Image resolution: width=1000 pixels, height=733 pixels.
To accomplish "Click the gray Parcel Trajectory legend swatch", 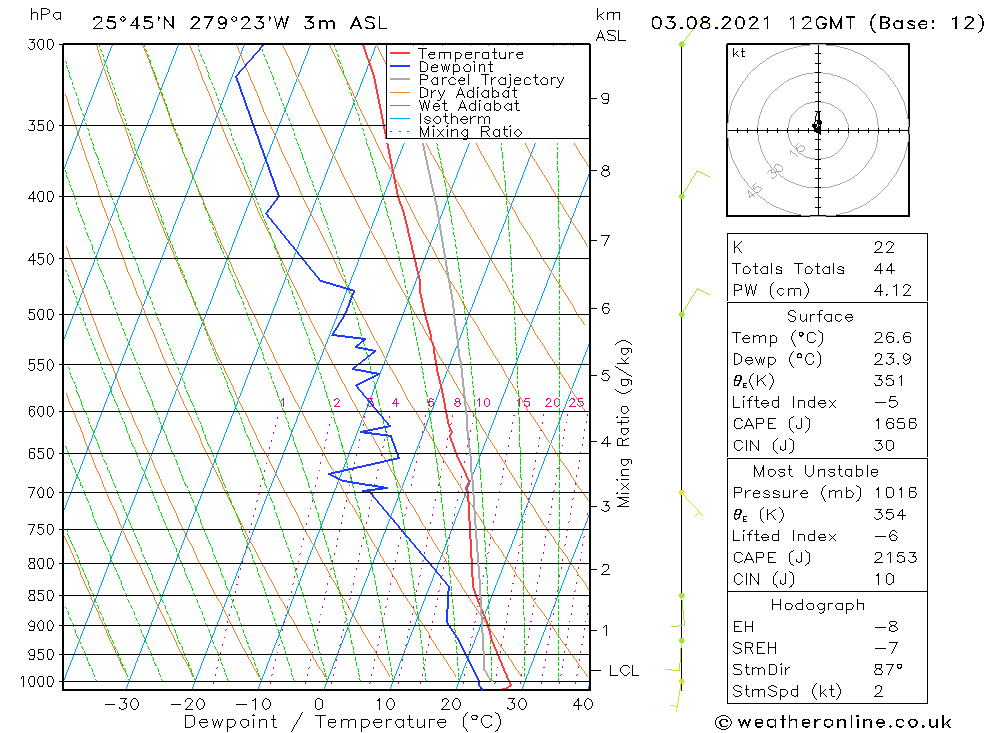I will (x=400, y=80).
